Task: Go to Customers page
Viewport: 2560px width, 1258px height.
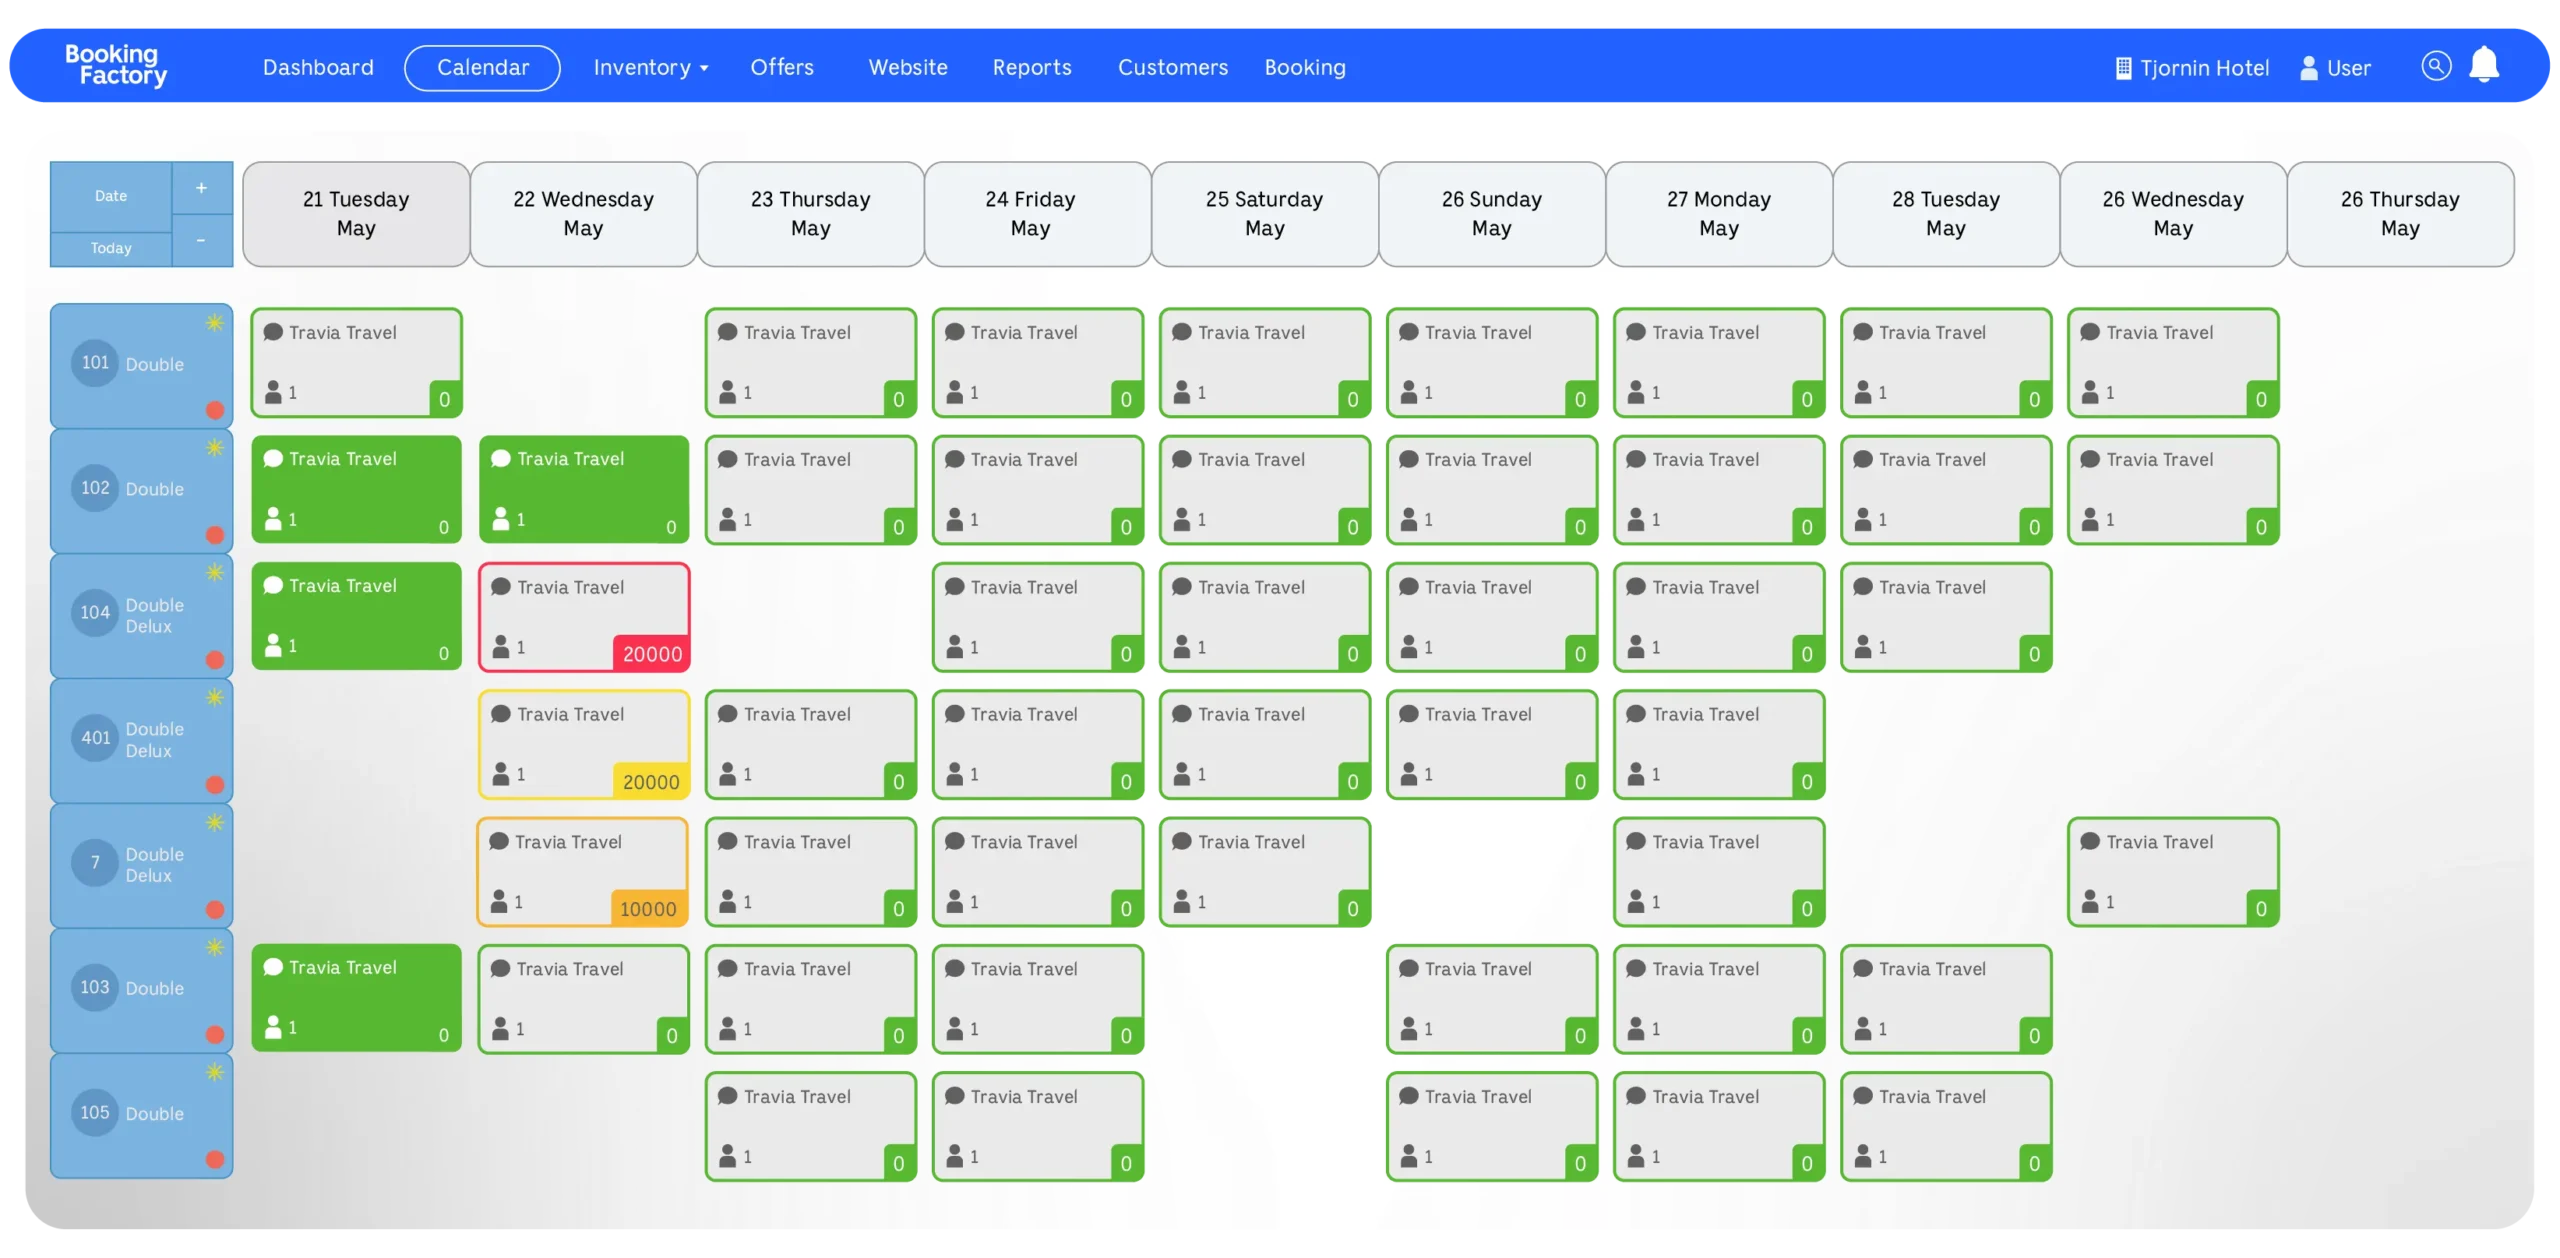Action: point(1172,67)
